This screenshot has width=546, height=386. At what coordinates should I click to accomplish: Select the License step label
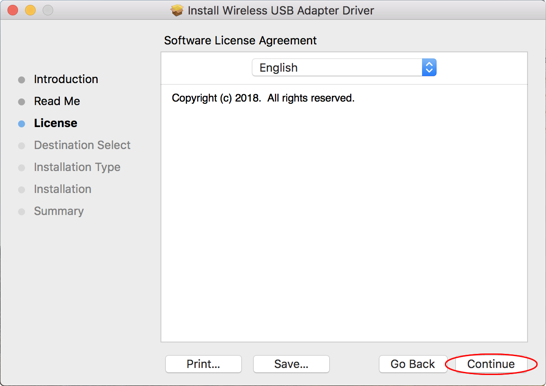pos(55,123)
